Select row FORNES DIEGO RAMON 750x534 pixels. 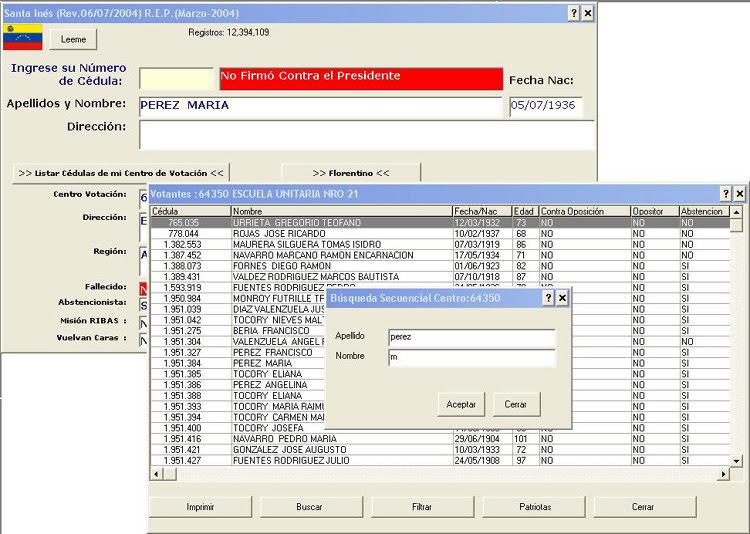click(x=440, y=266)
